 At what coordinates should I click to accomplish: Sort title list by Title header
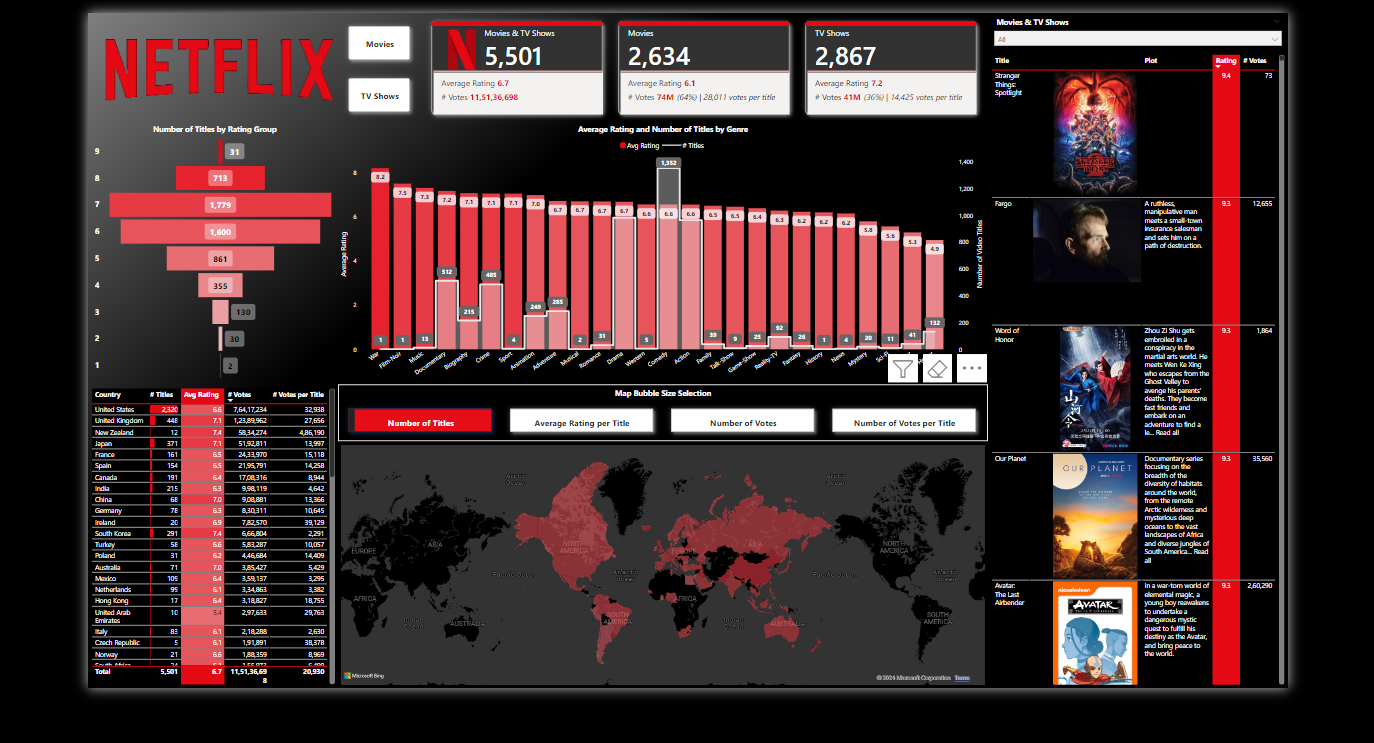pyautogui.click(x=1002, y=60)
